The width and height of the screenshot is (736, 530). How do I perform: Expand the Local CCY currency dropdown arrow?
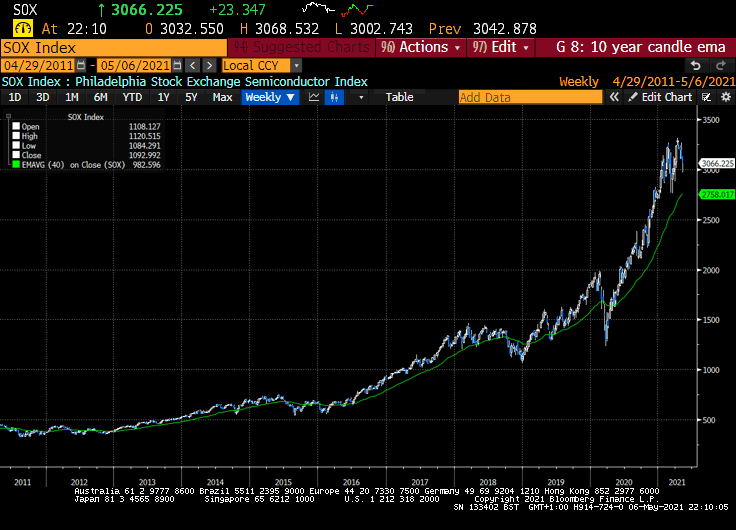pos(296,66)
